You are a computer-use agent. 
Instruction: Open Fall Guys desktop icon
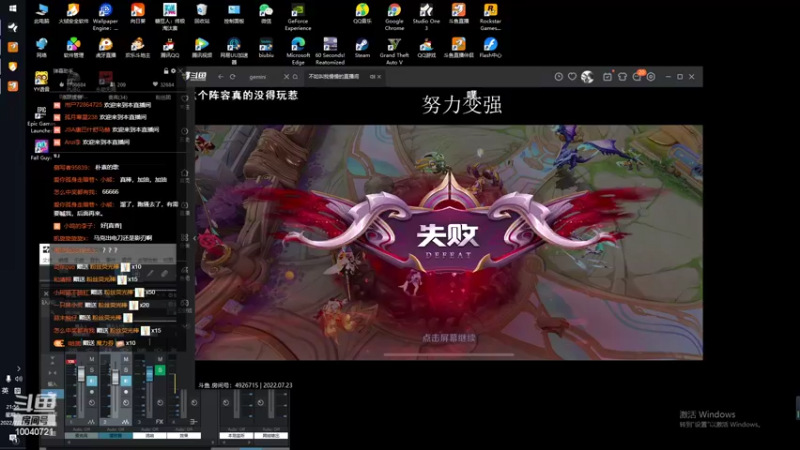pyautogui.click(x=41, y=149)
